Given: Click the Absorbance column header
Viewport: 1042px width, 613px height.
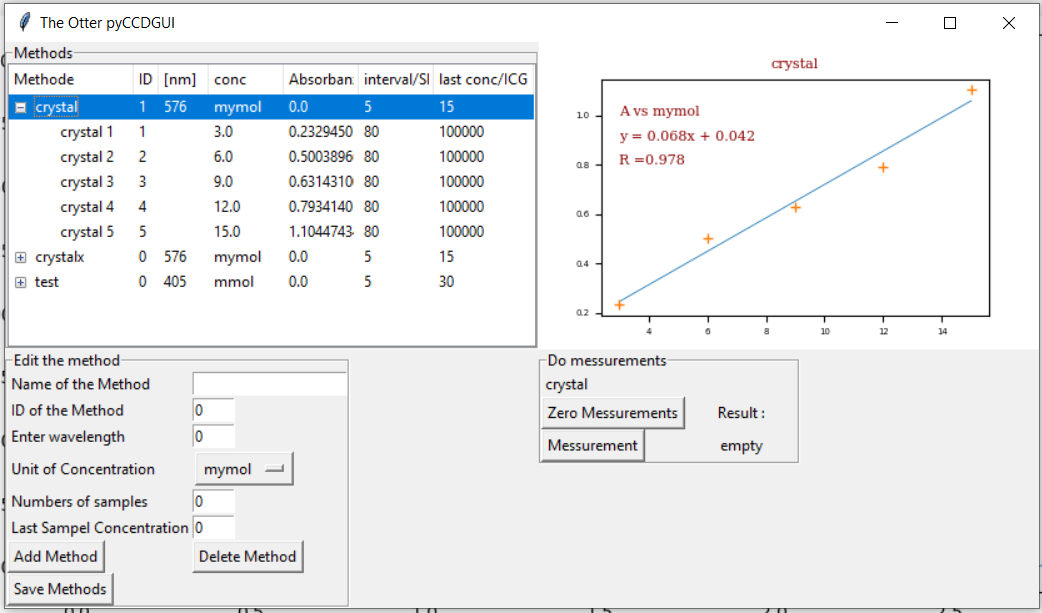Looking at the screenshot, I should click(320, 79).
